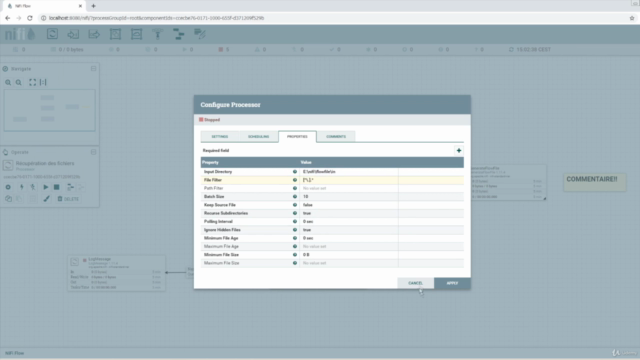Open configuration gear in Operate panel

[x=8, y=187]
